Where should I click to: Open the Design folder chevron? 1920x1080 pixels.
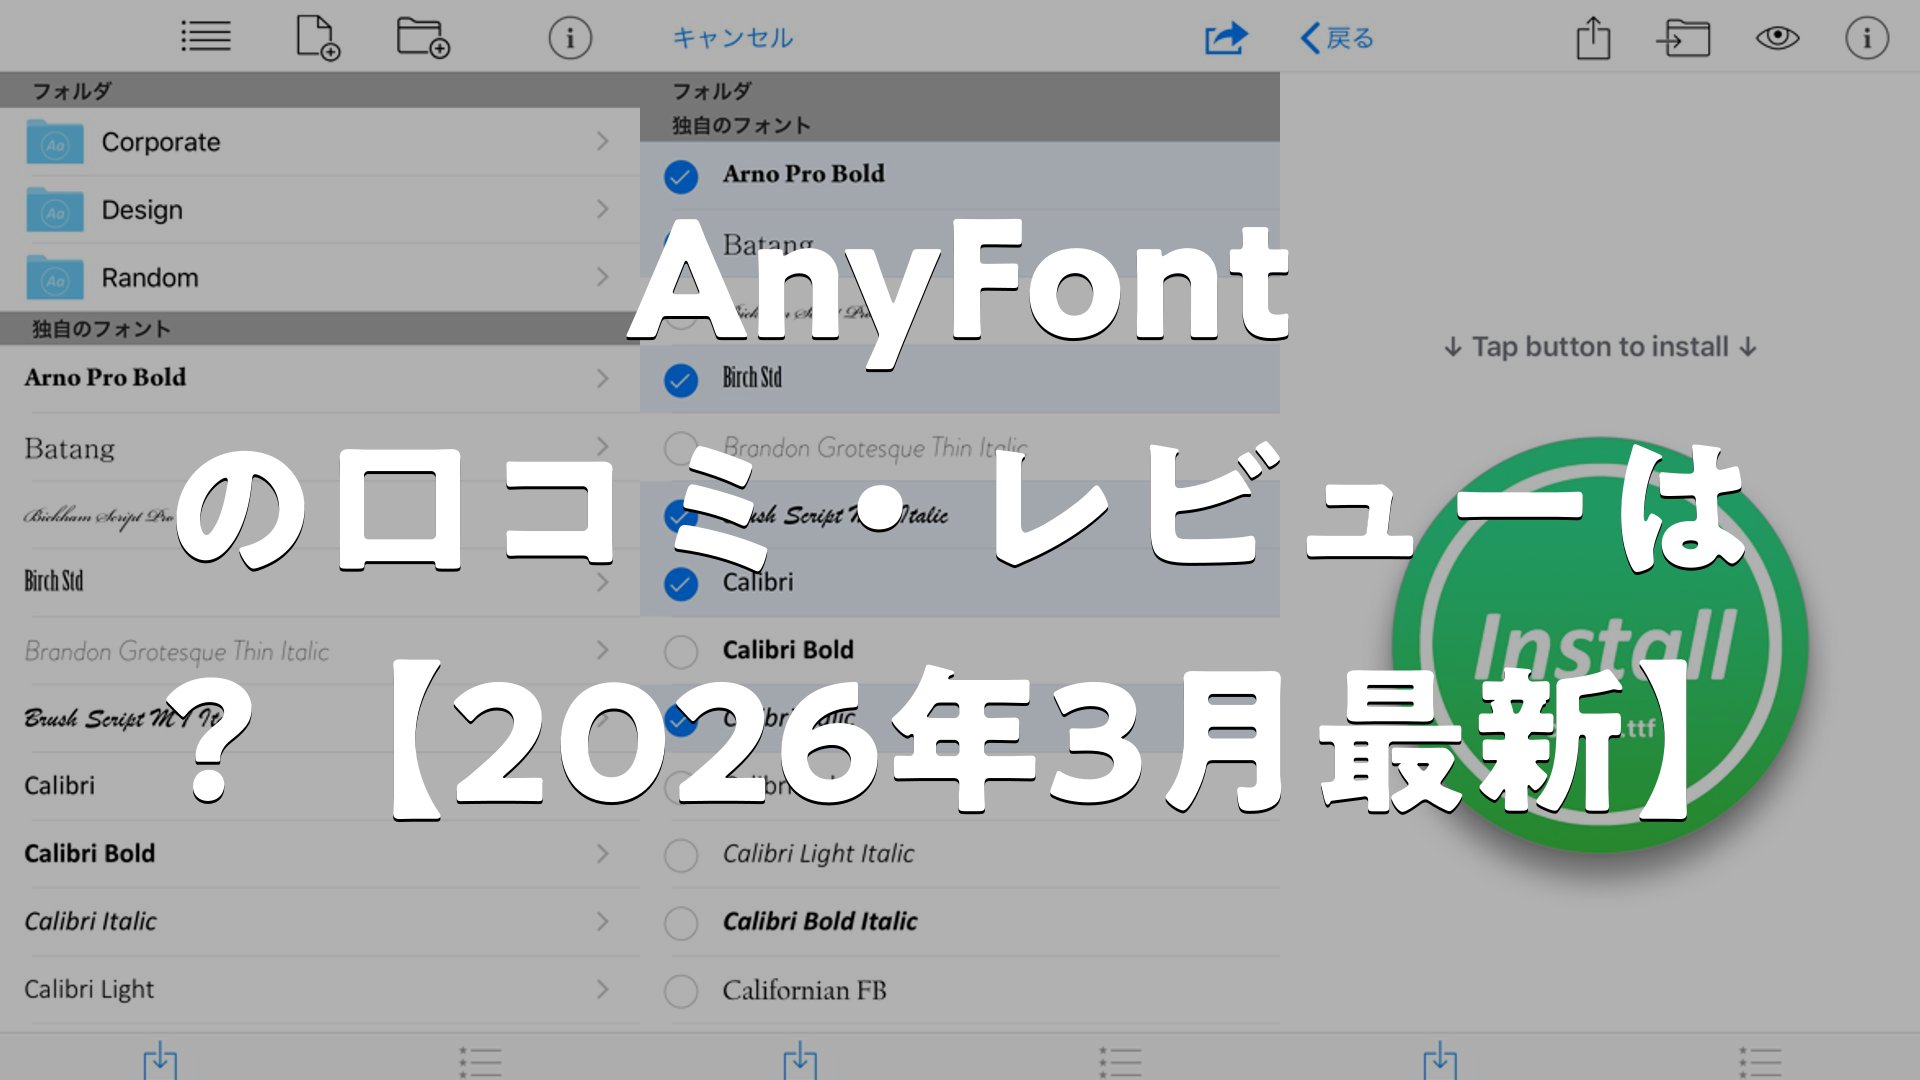point(602,209)
